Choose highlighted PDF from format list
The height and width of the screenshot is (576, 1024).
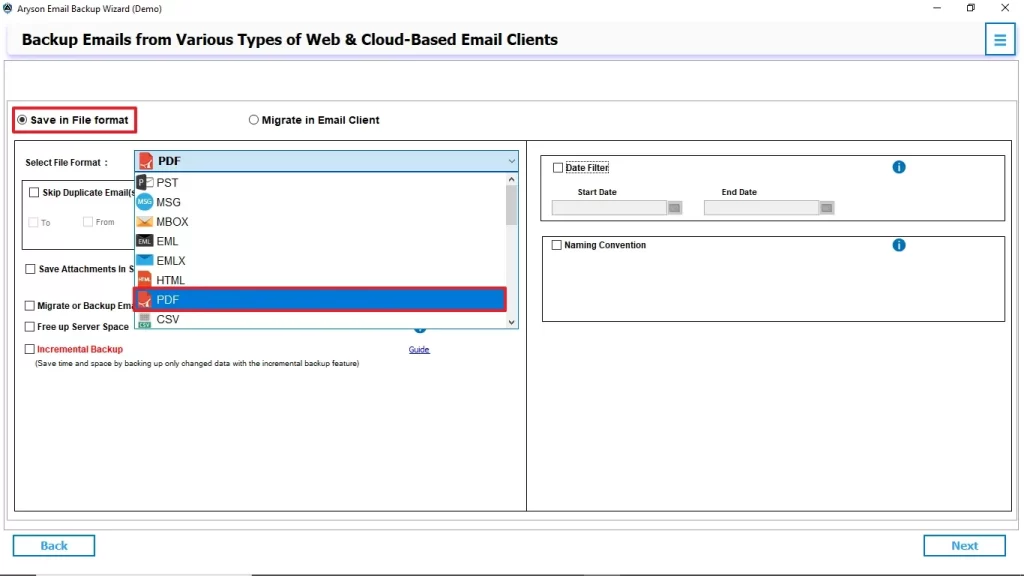320,300
